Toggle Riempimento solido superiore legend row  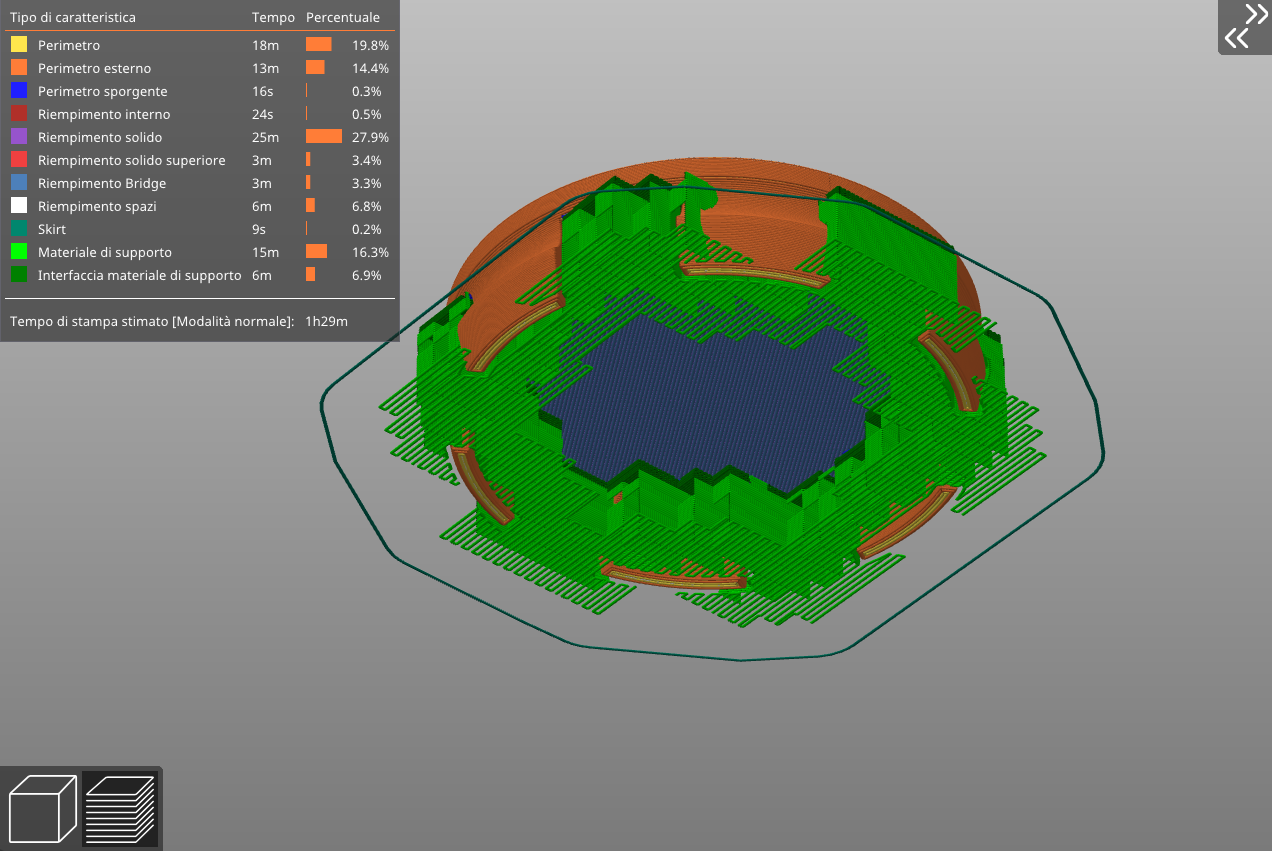pyautogui.click(x=199, y=160)
